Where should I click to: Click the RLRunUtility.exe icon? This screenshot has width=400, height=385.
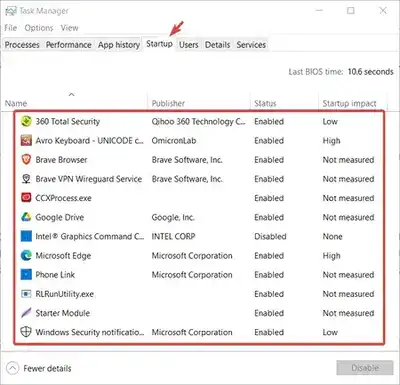pyautogui.click(x=26, y=294)
